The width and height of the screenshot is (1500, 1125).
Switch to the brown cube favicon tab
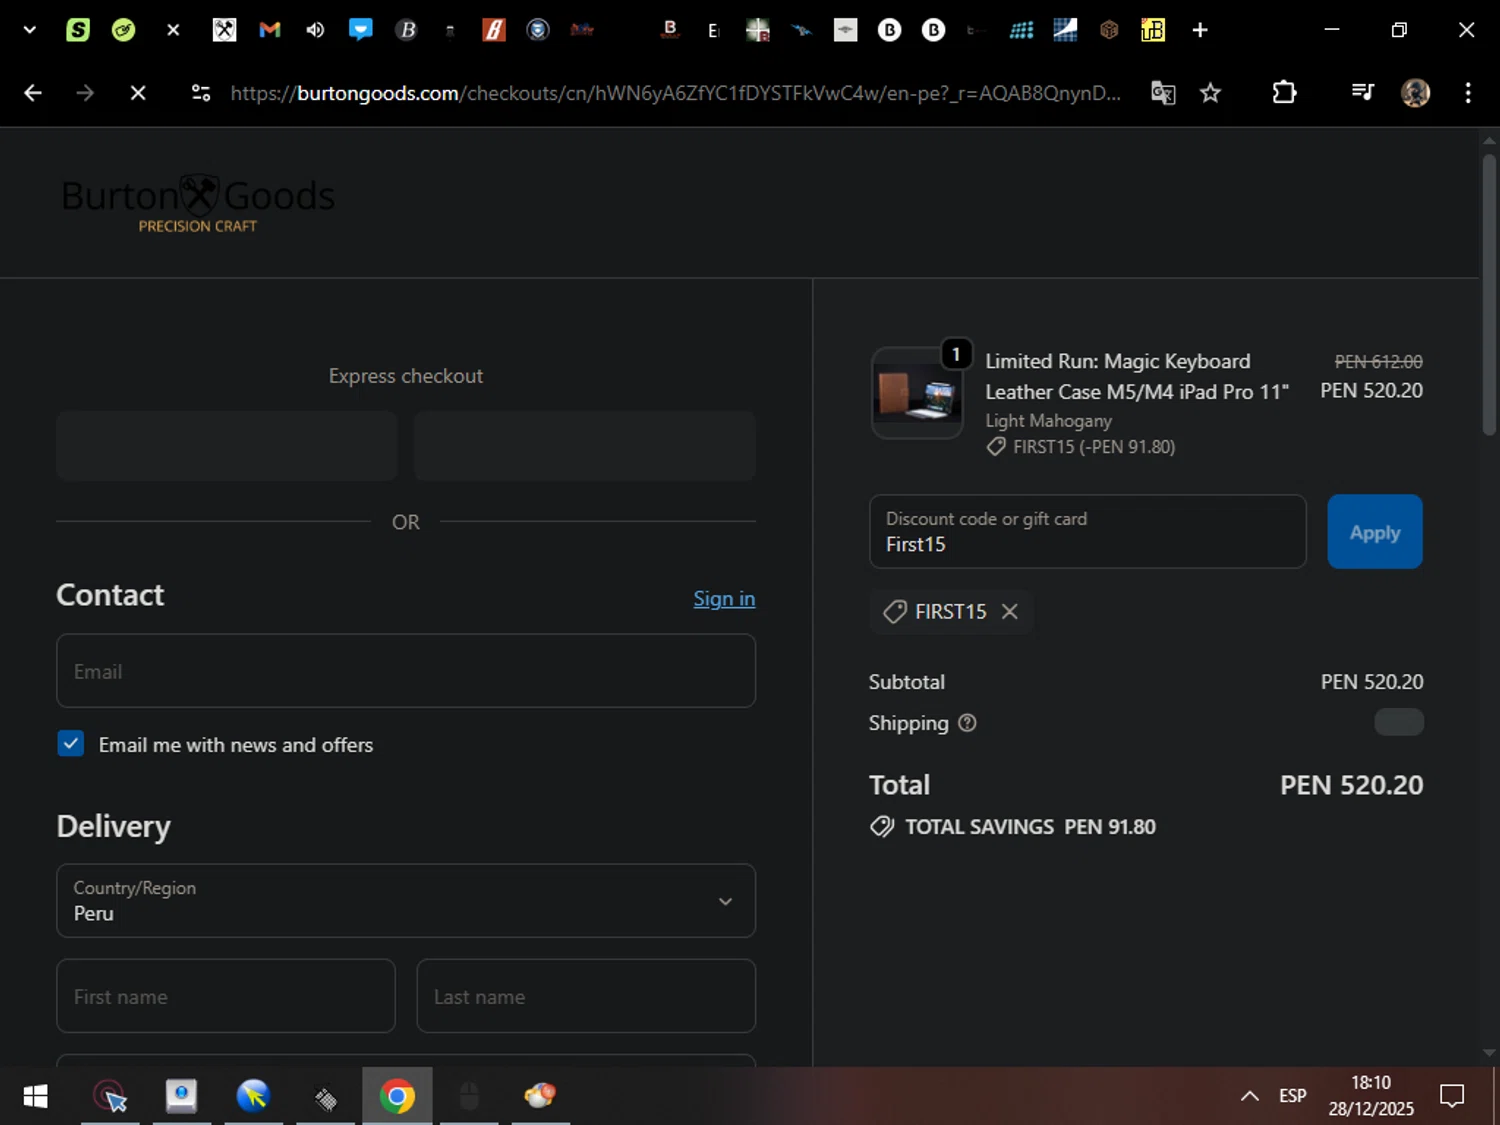[1108, 30]
